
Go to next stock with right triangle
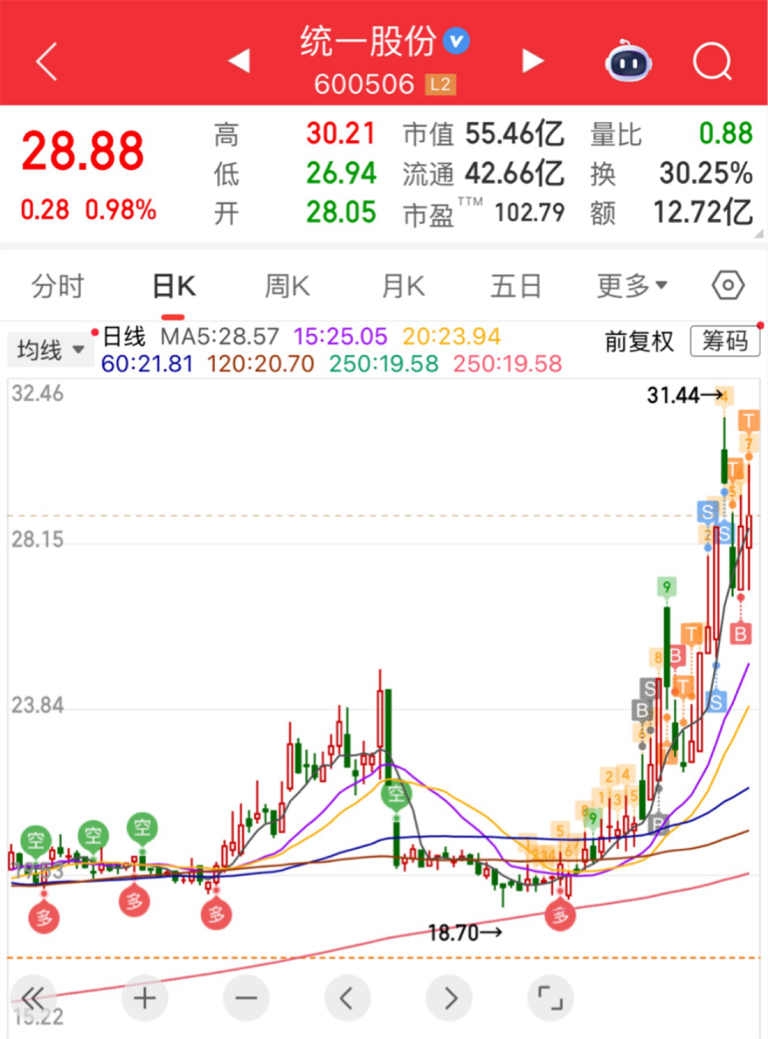[532, 61]
